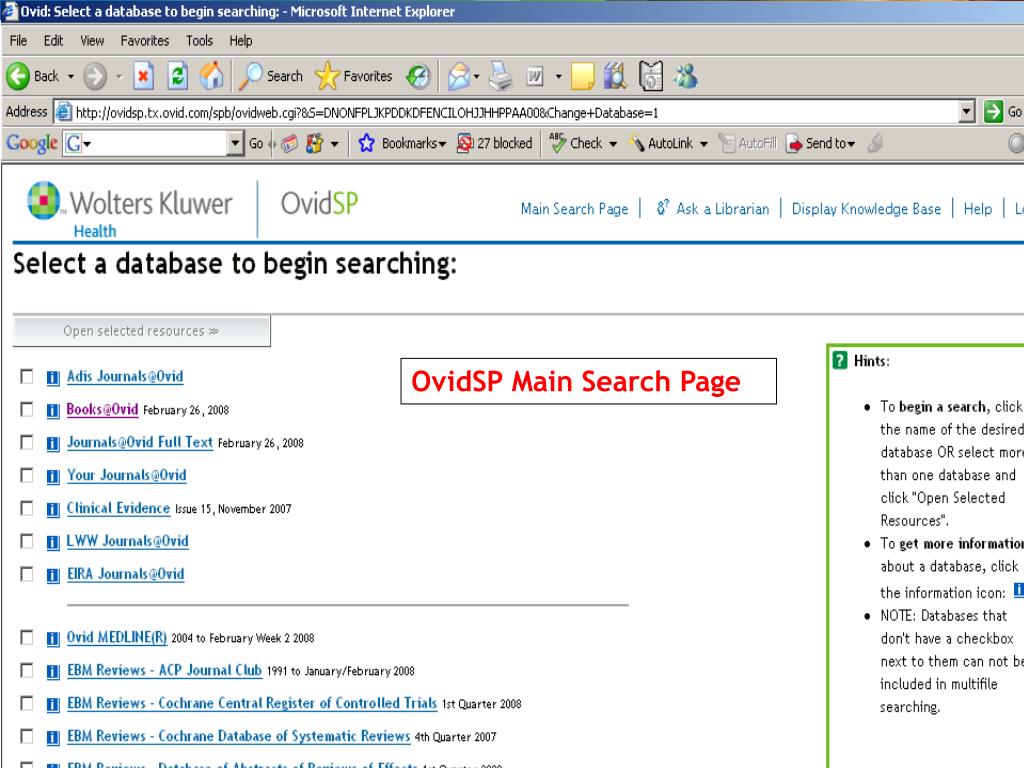Screen dimensions: 1024x768
Task: Click the AutoLink wand icon
Action: click(x=636, y=143)
